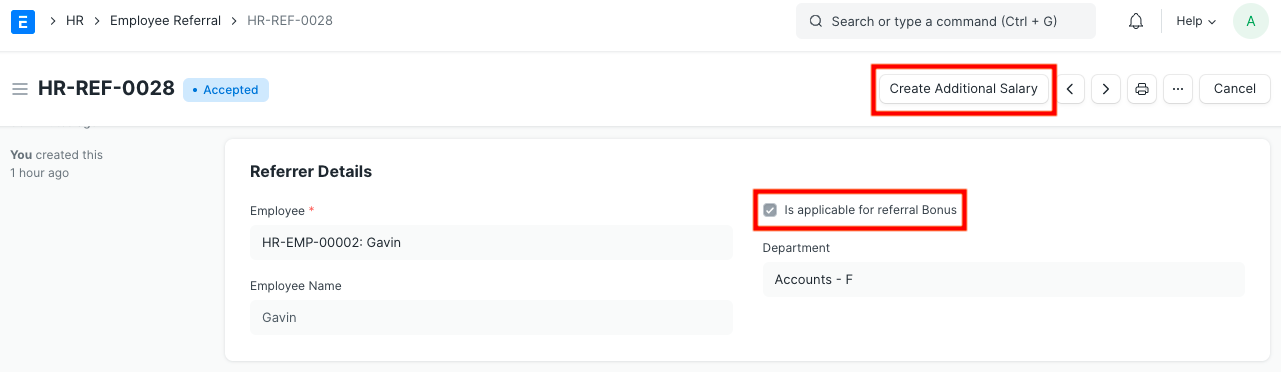Click the Referrer Details section heading
The height and width of the screenshot is (372, 1281).
tap(311, 172)
